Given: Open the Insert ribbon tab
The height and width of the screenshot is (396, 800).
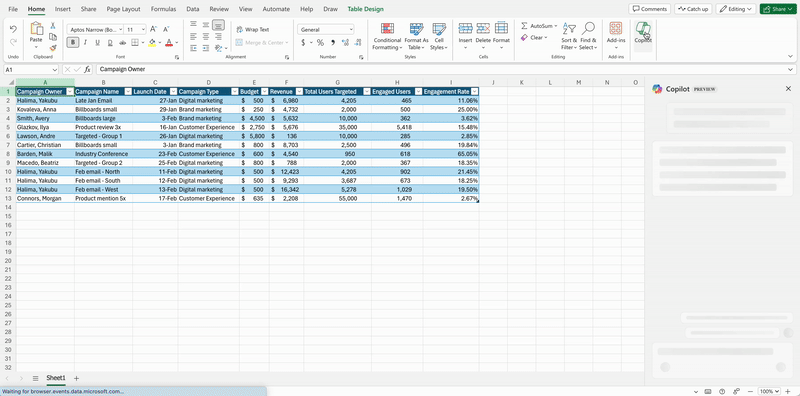Looking at the screenshot, I should tap(63, 9).
